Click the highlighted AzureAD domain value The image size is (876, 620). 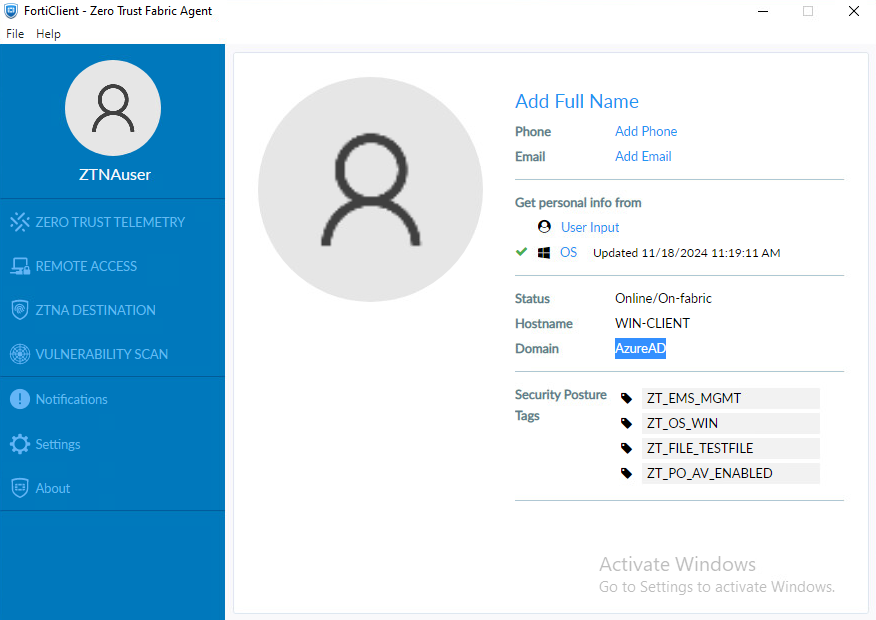click(x=640, y=349)
